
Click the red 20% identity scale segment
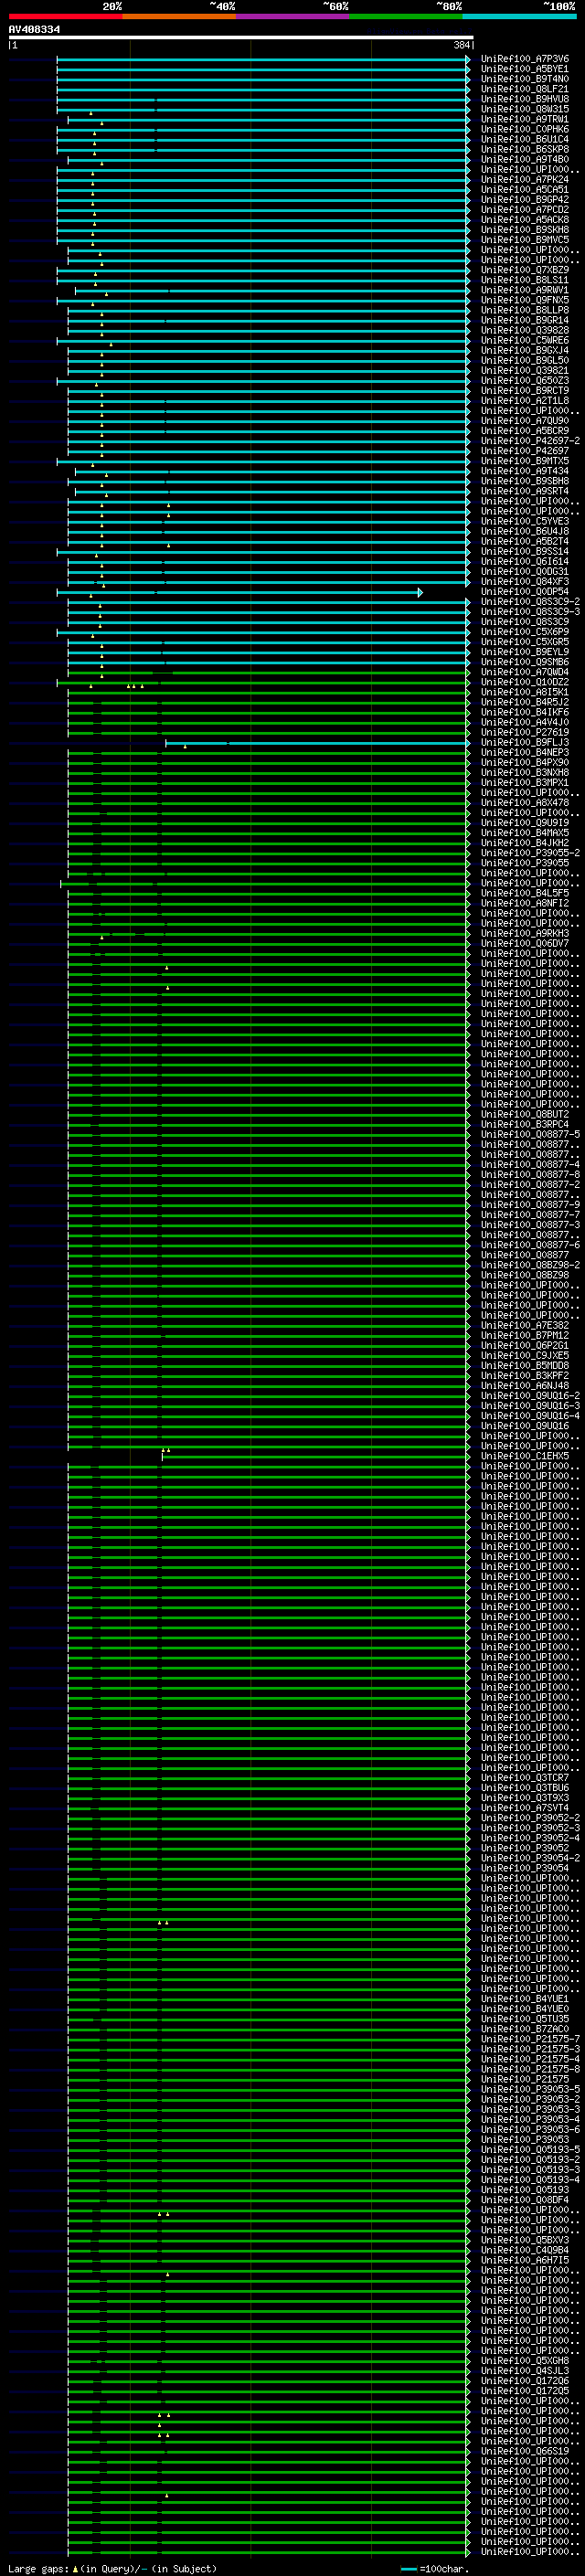65,16
